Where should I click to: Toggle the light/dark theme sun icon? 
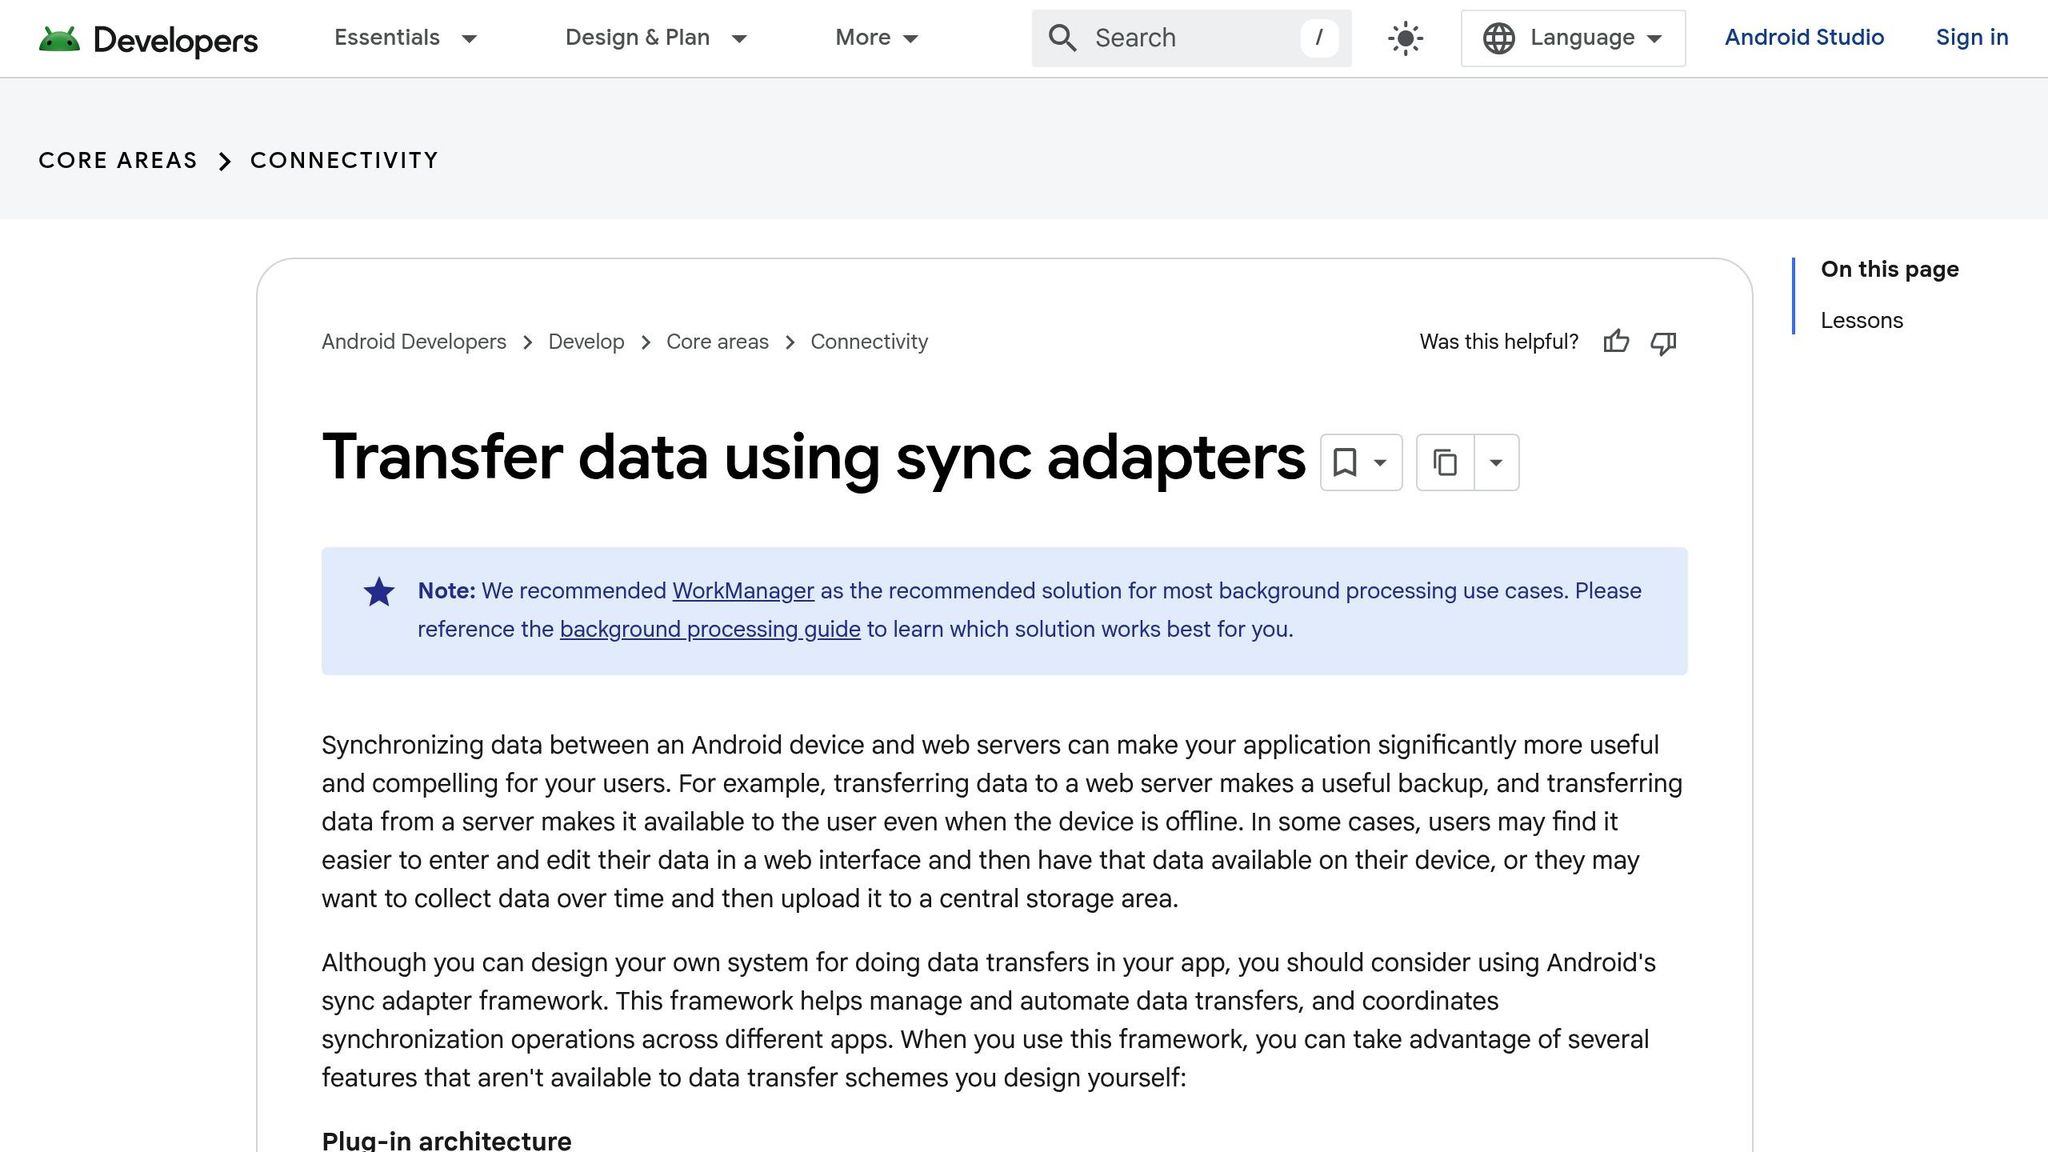[1405, 39]
